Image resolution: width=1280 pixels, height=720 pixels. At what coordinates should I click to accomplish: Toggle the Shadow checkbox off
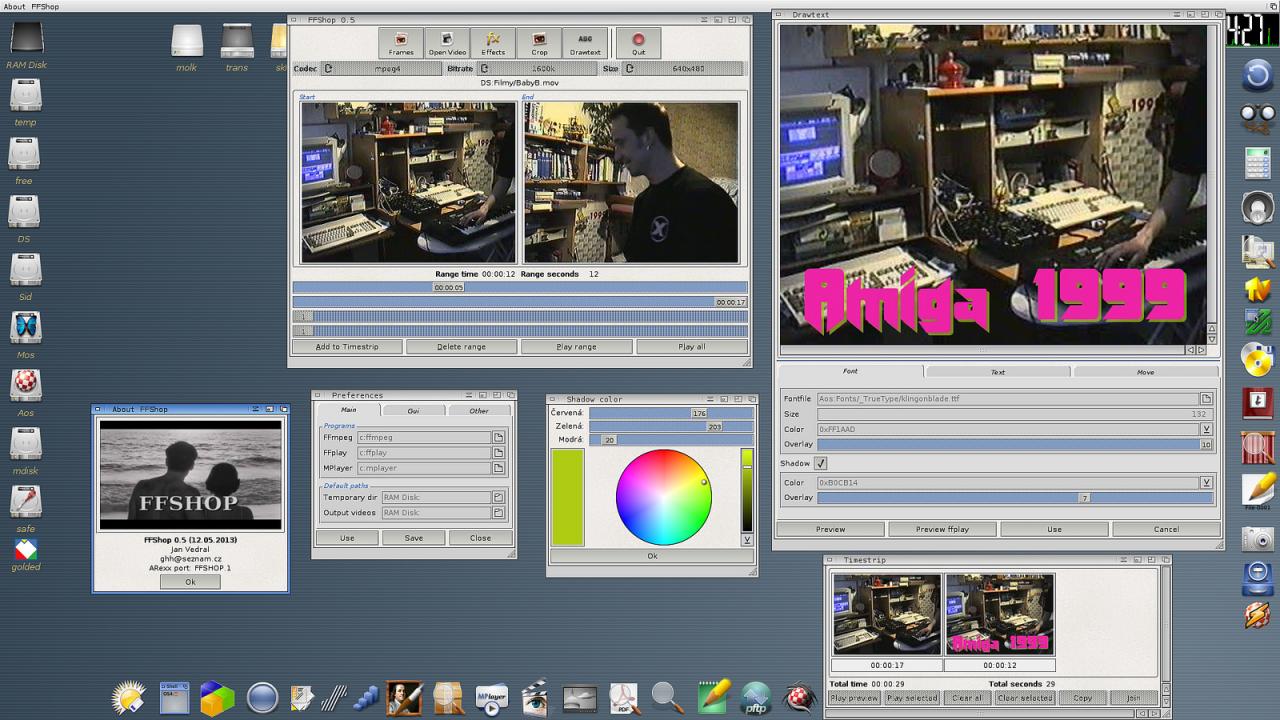(821, 463)
